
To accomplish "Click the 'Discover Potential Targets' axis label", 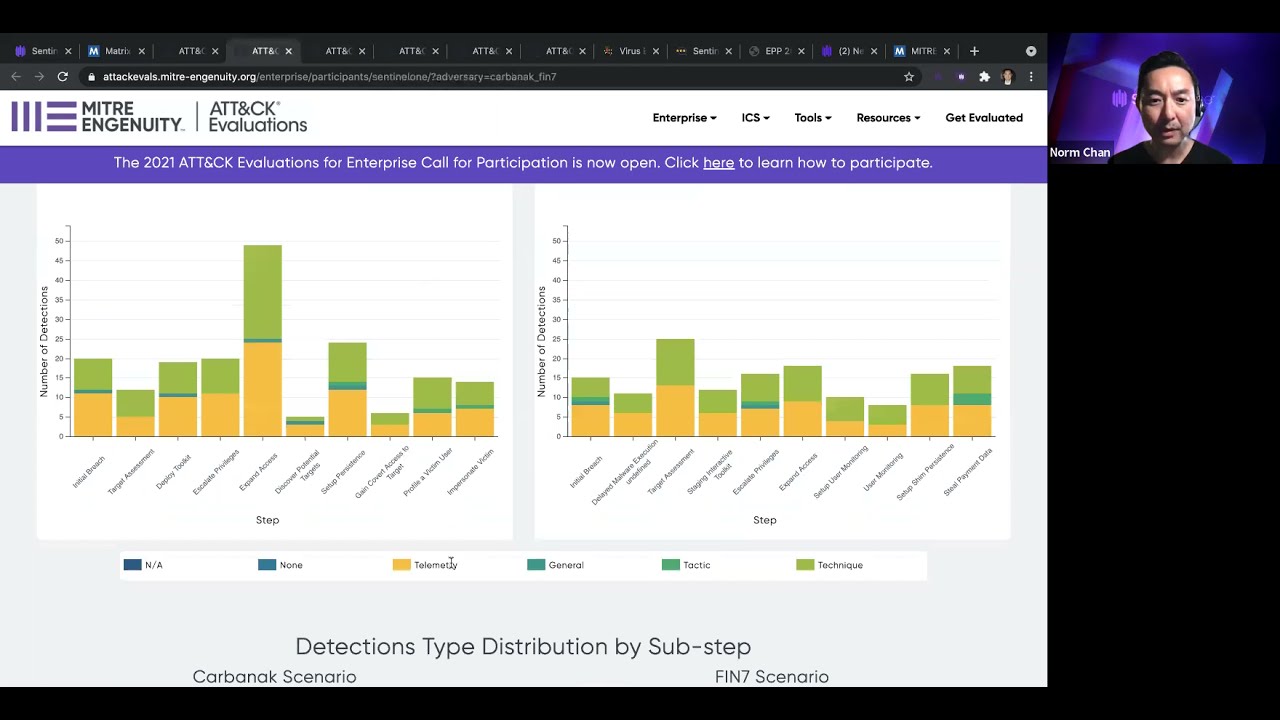I will (x=297, y=471).
